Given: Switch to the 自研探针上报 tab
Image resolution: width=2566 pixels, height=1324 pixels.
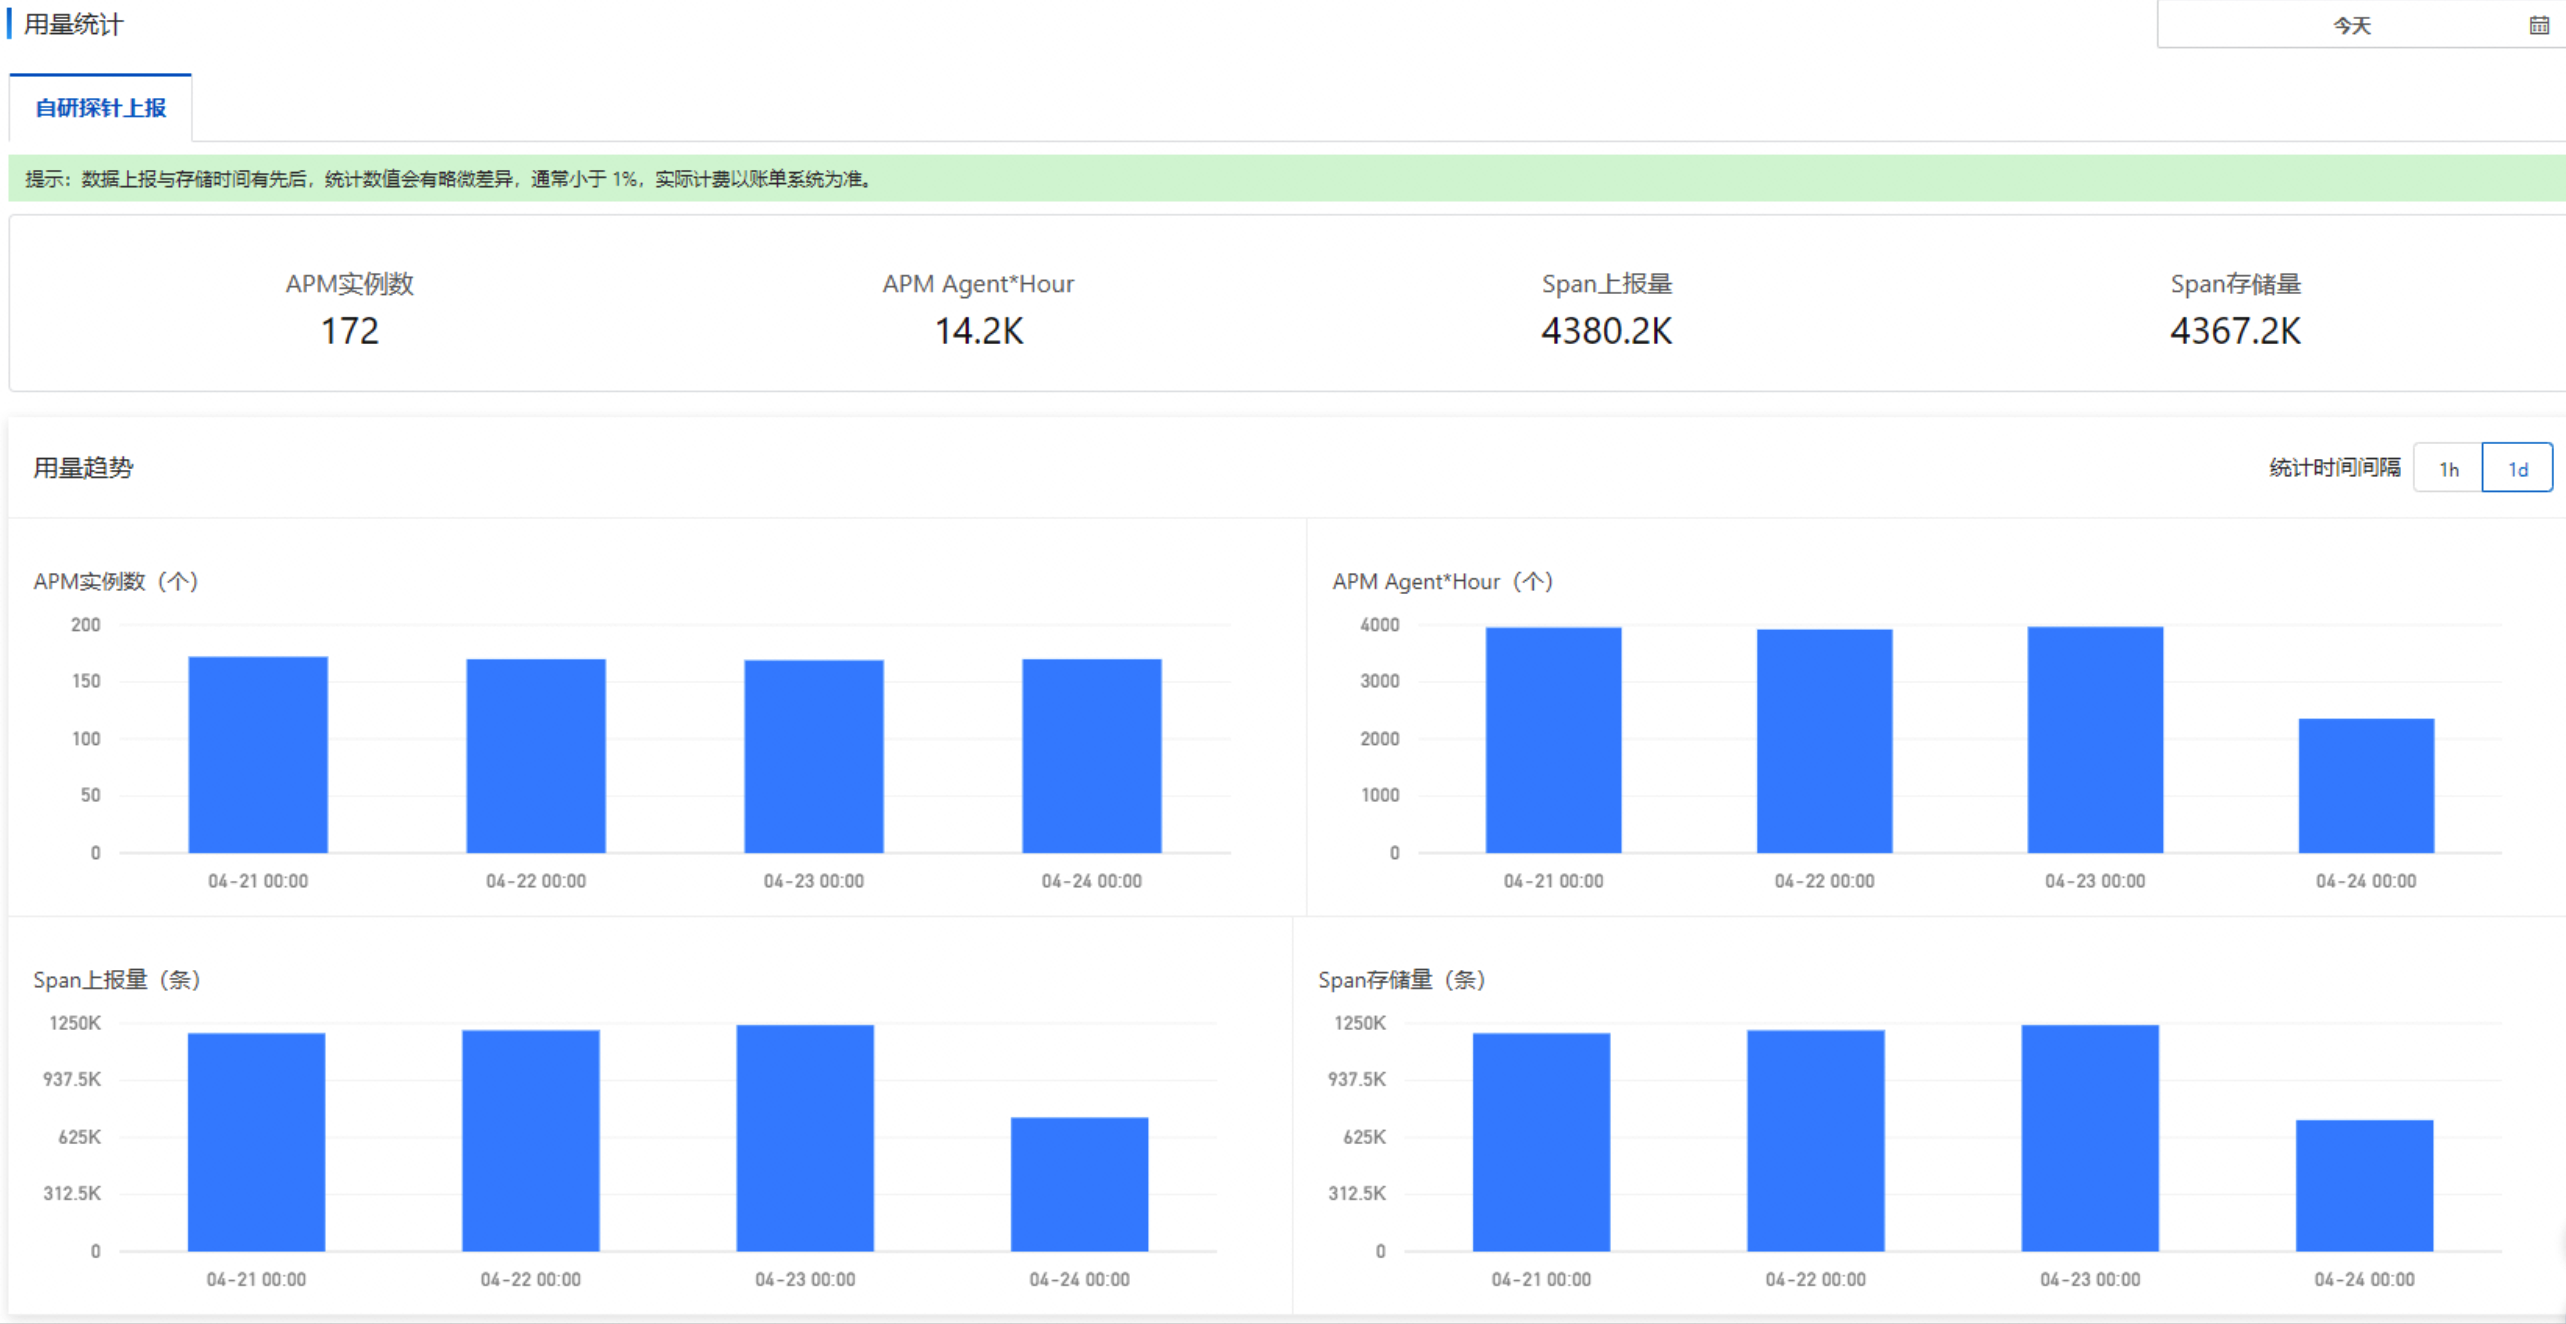Looking at the screenshot, I should pos(100,108).
